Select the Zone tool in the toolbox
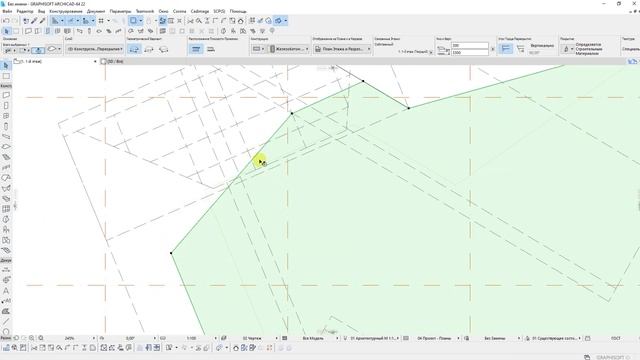The image size is (640, 360). click(x=6, y=240)
